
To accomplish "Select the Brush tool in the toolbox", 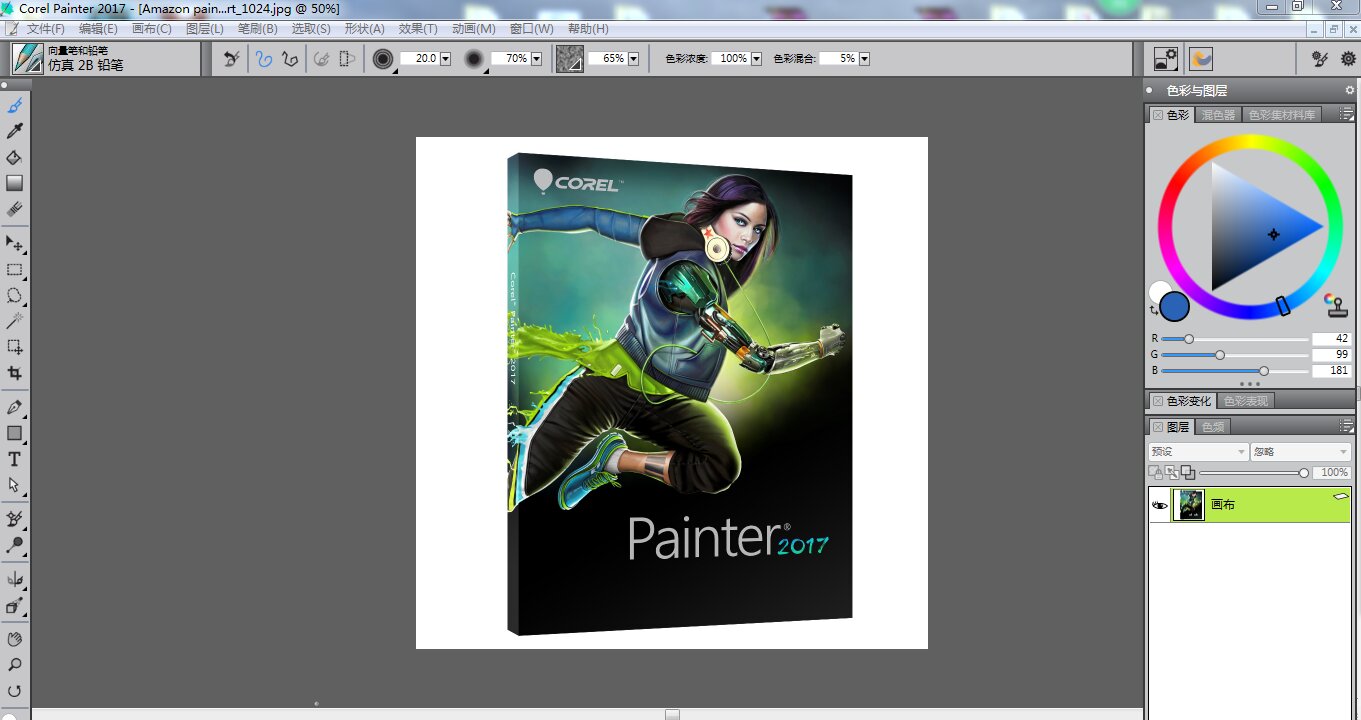I will (x=15, y=105).
